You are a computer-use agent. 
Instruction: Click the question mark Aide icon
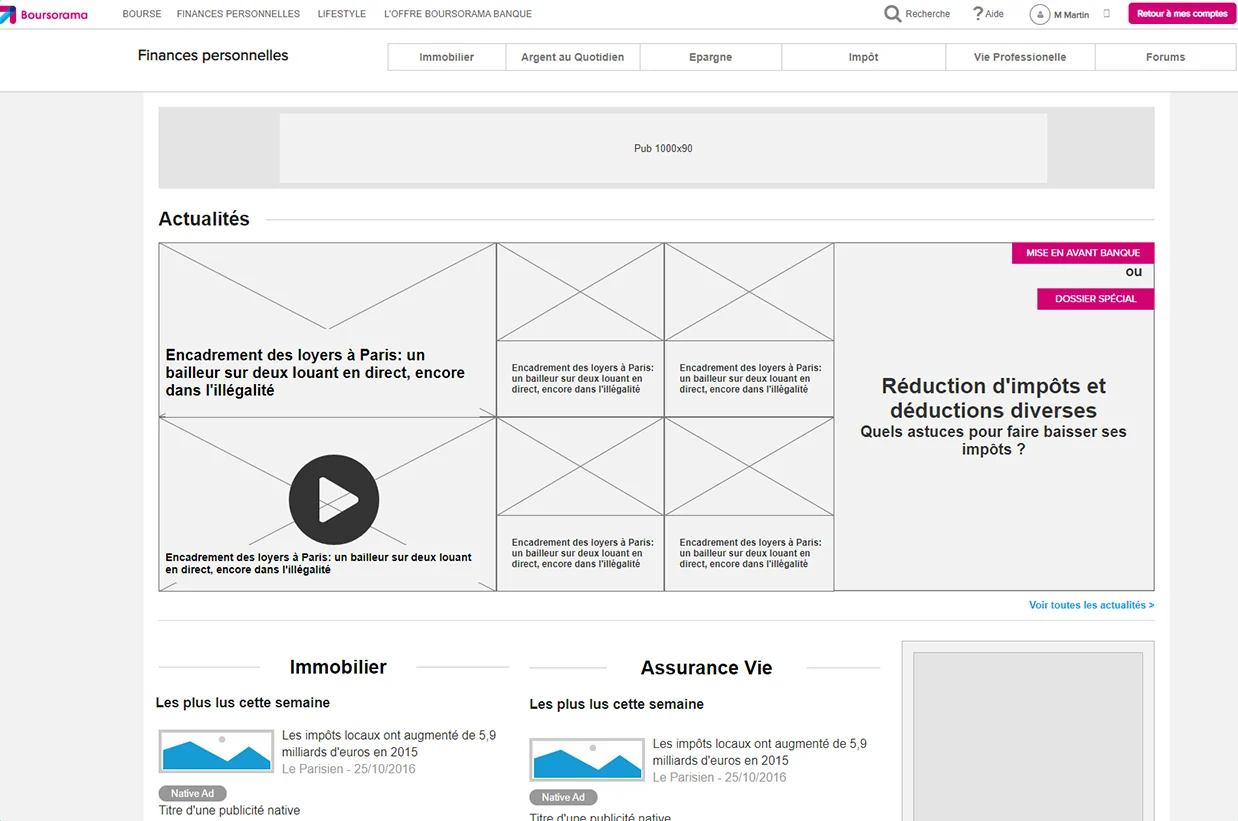(977, 14)
